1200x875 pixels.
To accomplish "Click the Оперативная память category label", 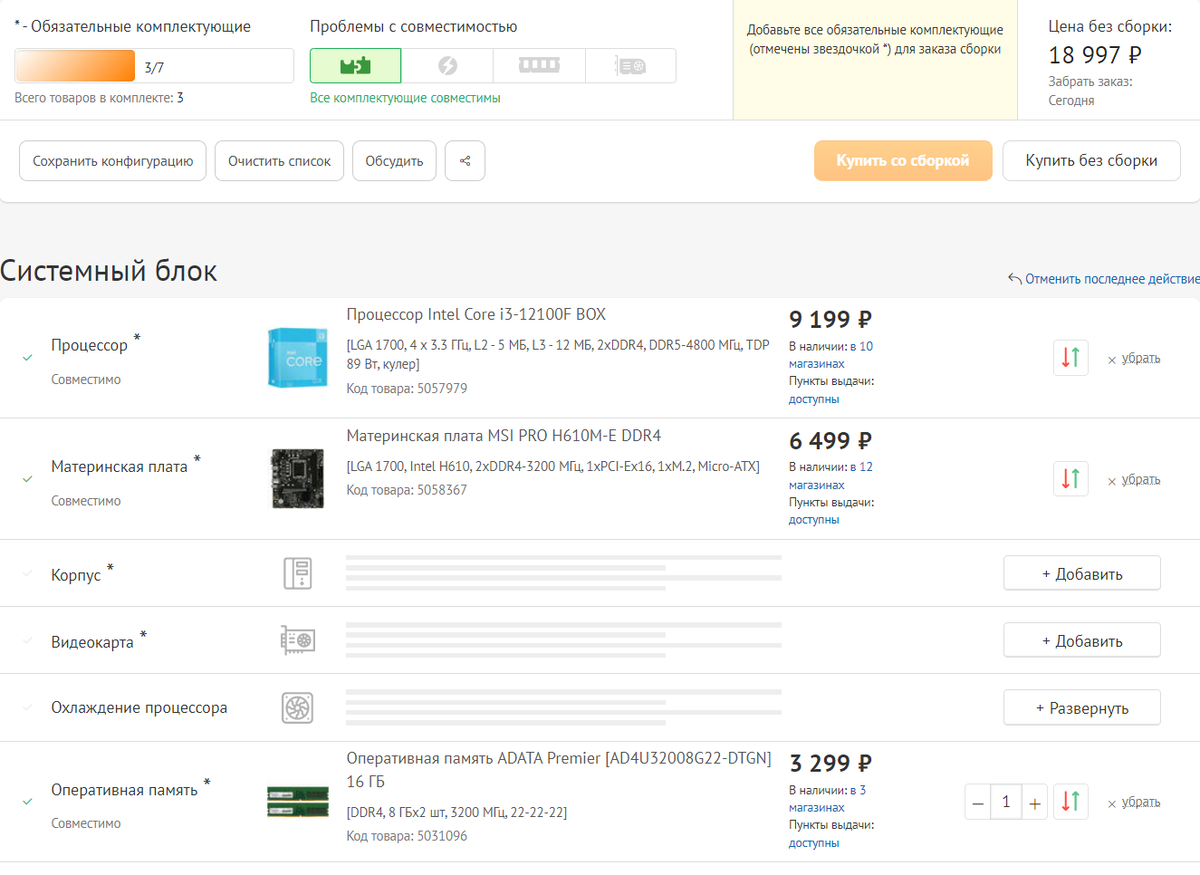I will coord(125,790).
